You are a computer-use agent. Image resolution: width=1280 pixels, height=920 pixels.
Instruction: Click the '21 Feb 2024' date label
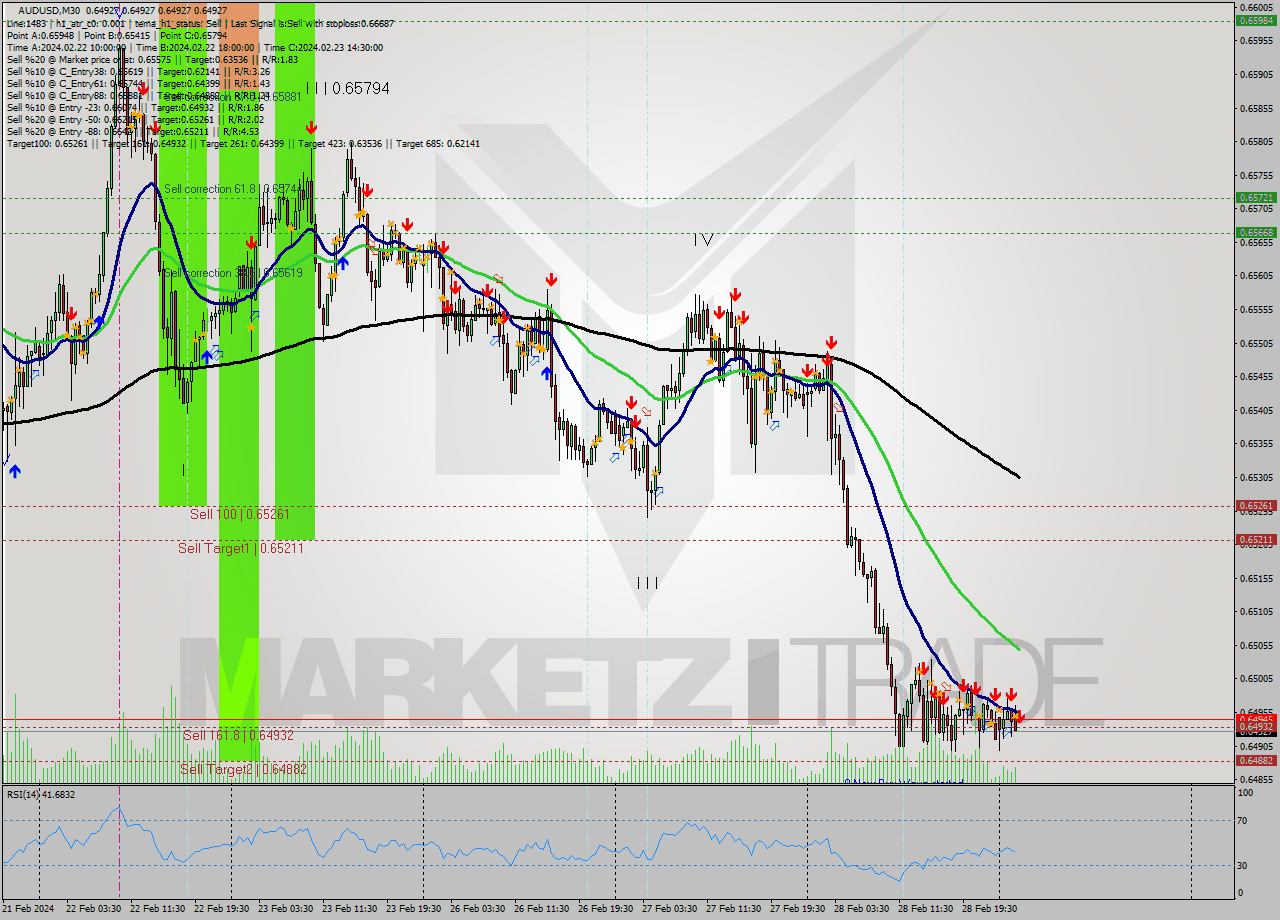click(x=29, y=909)
